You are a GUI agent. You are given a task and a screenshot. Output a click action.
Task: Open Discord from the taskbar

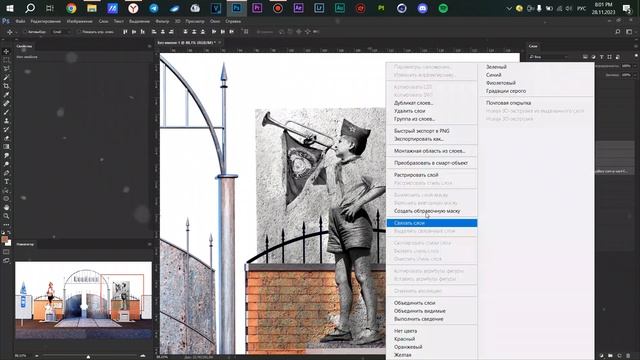[422, 8]
